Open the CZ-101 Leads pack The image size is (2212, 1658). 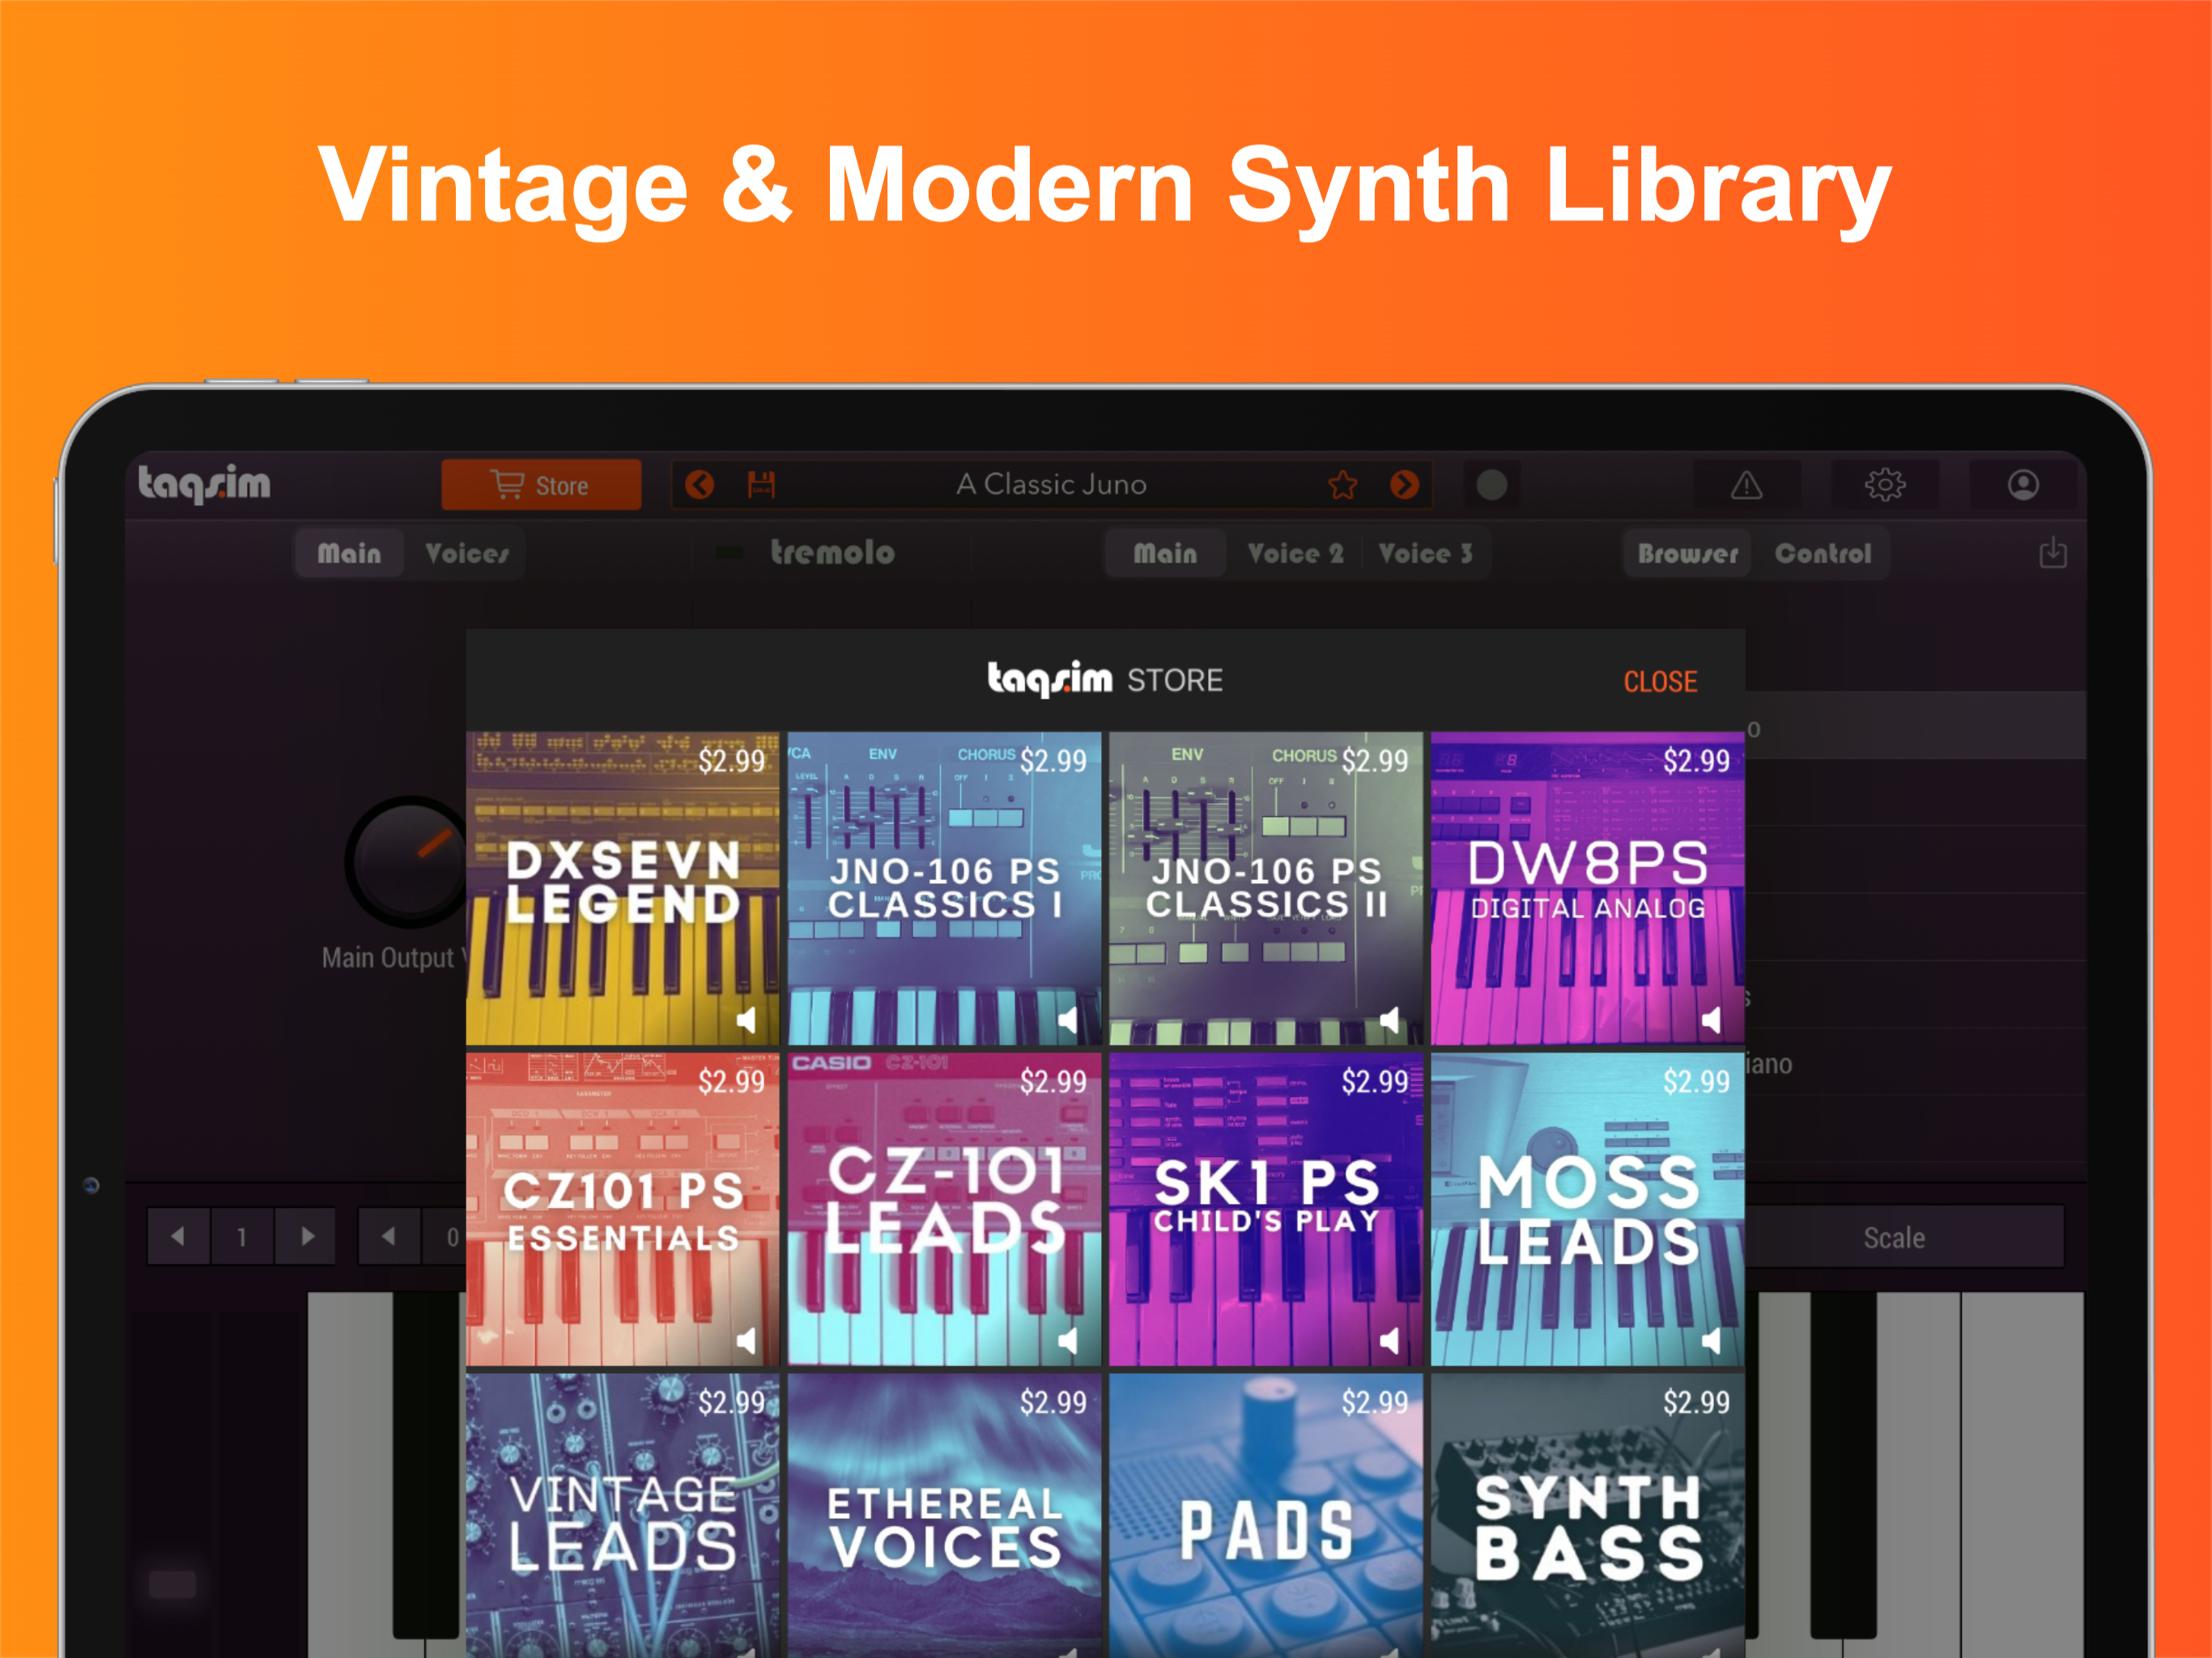944,1209
